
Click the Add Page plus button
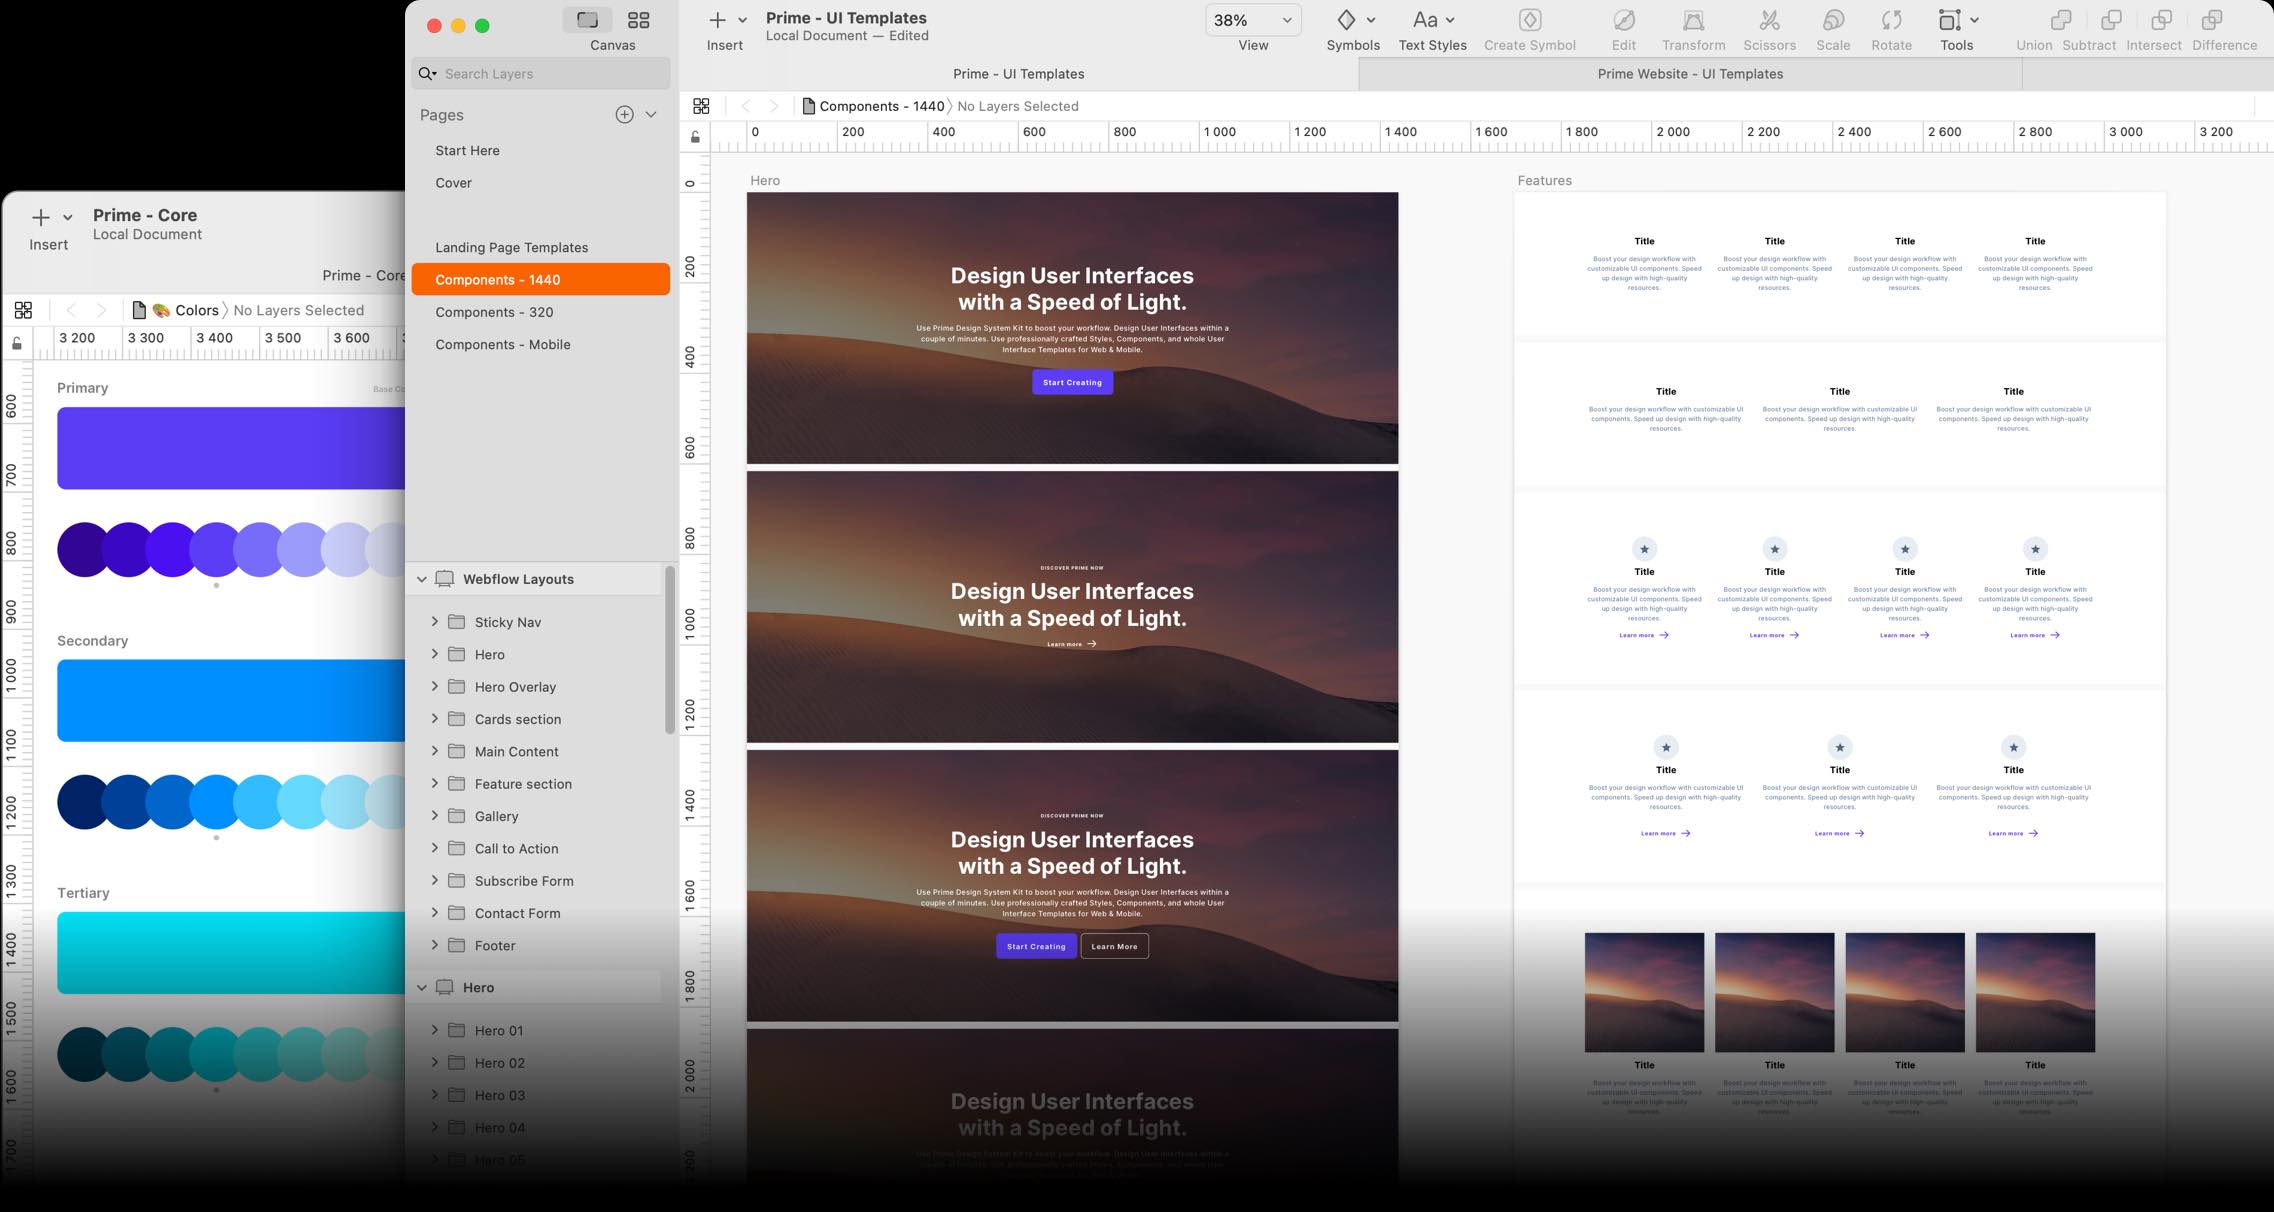624,115
